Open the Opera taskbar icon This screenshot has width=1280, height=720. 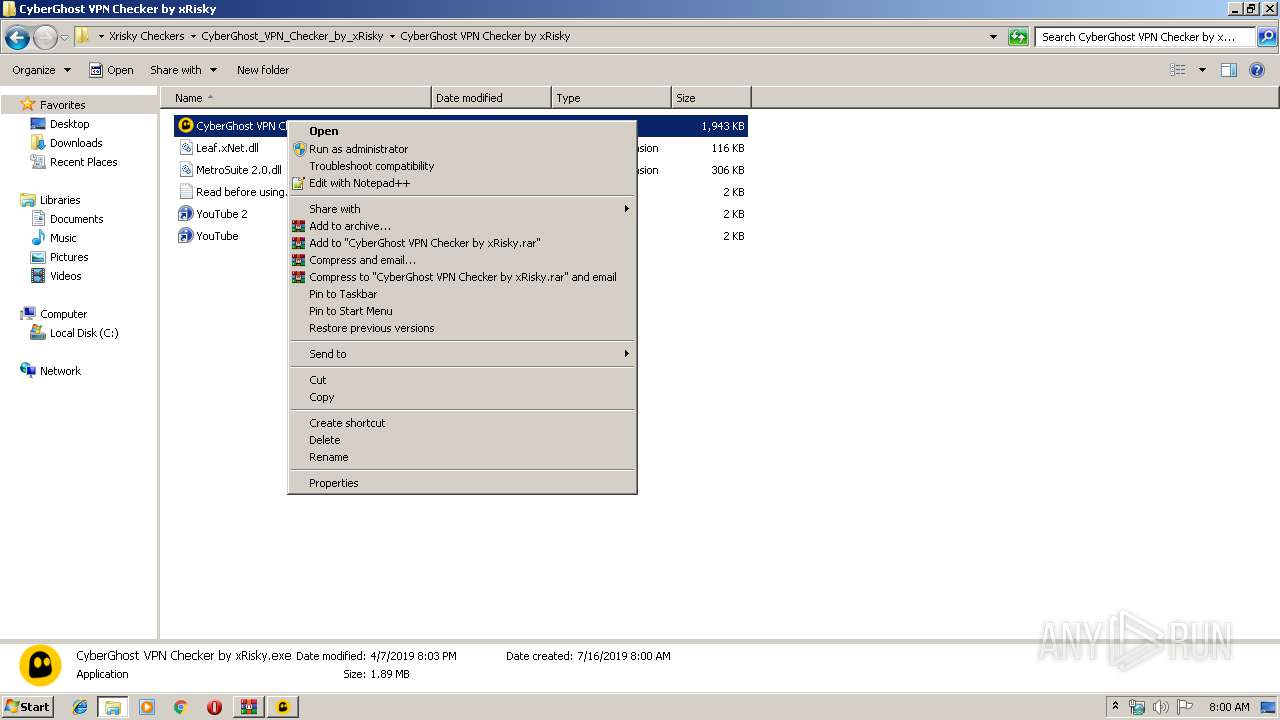click(x=214, y=707)
